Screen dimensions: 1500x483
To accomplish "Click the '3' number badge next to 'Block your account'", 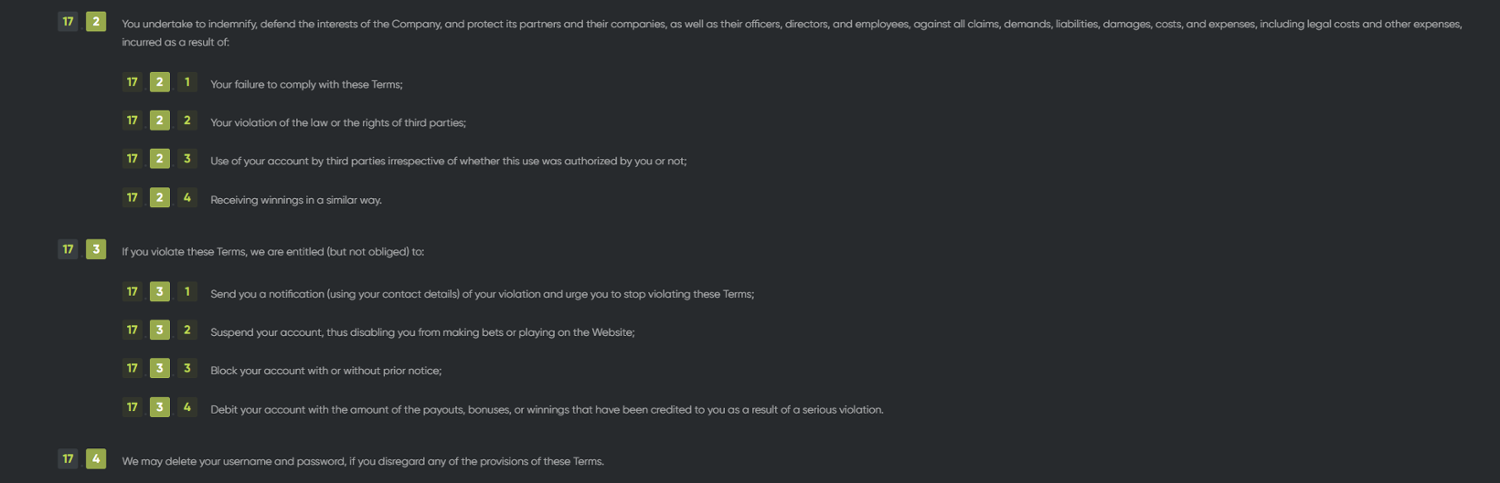I will click(x=187, y=369).
